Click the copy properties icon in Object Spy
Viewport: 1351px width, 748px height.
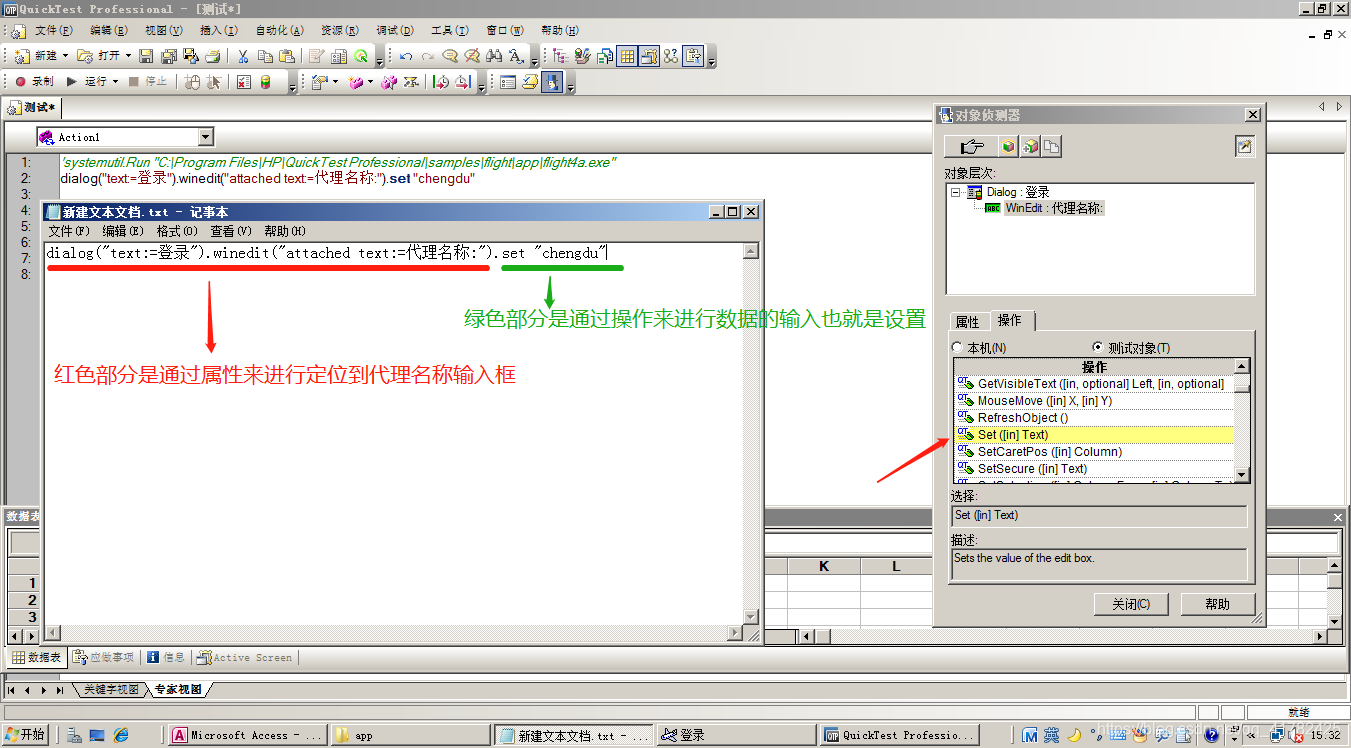click(x=1051, y=147)
